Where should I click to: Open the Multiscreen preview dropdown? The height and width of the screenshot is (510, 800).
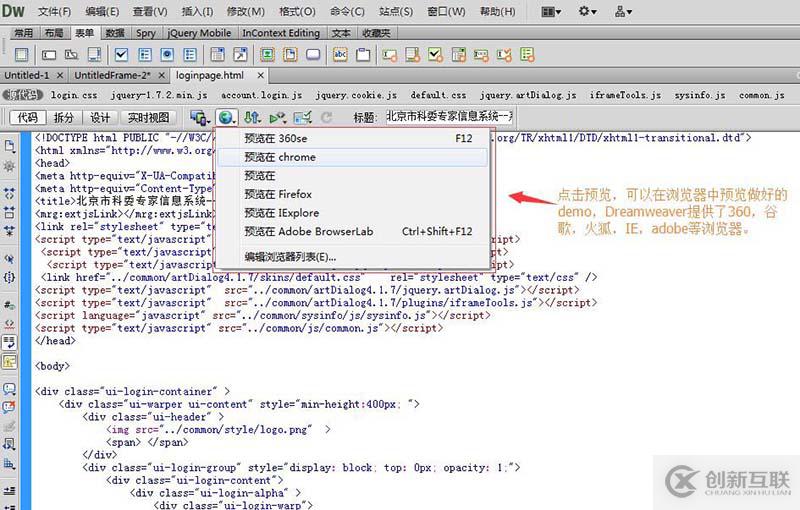tap(200, 118)
